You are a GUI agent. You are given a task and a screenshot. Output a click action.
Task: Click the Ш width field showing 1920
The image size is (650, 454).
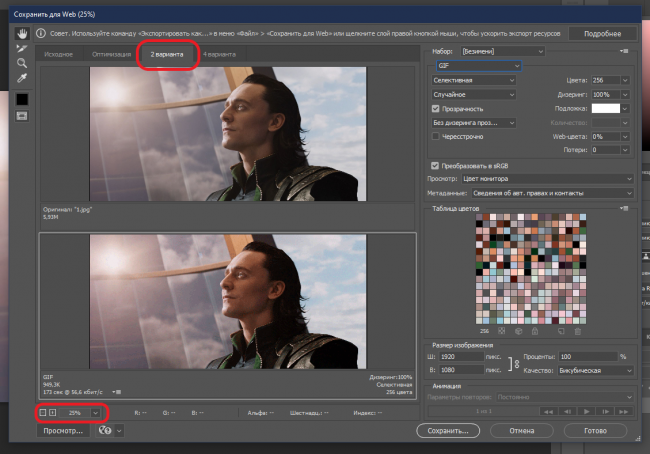[462, 357]
